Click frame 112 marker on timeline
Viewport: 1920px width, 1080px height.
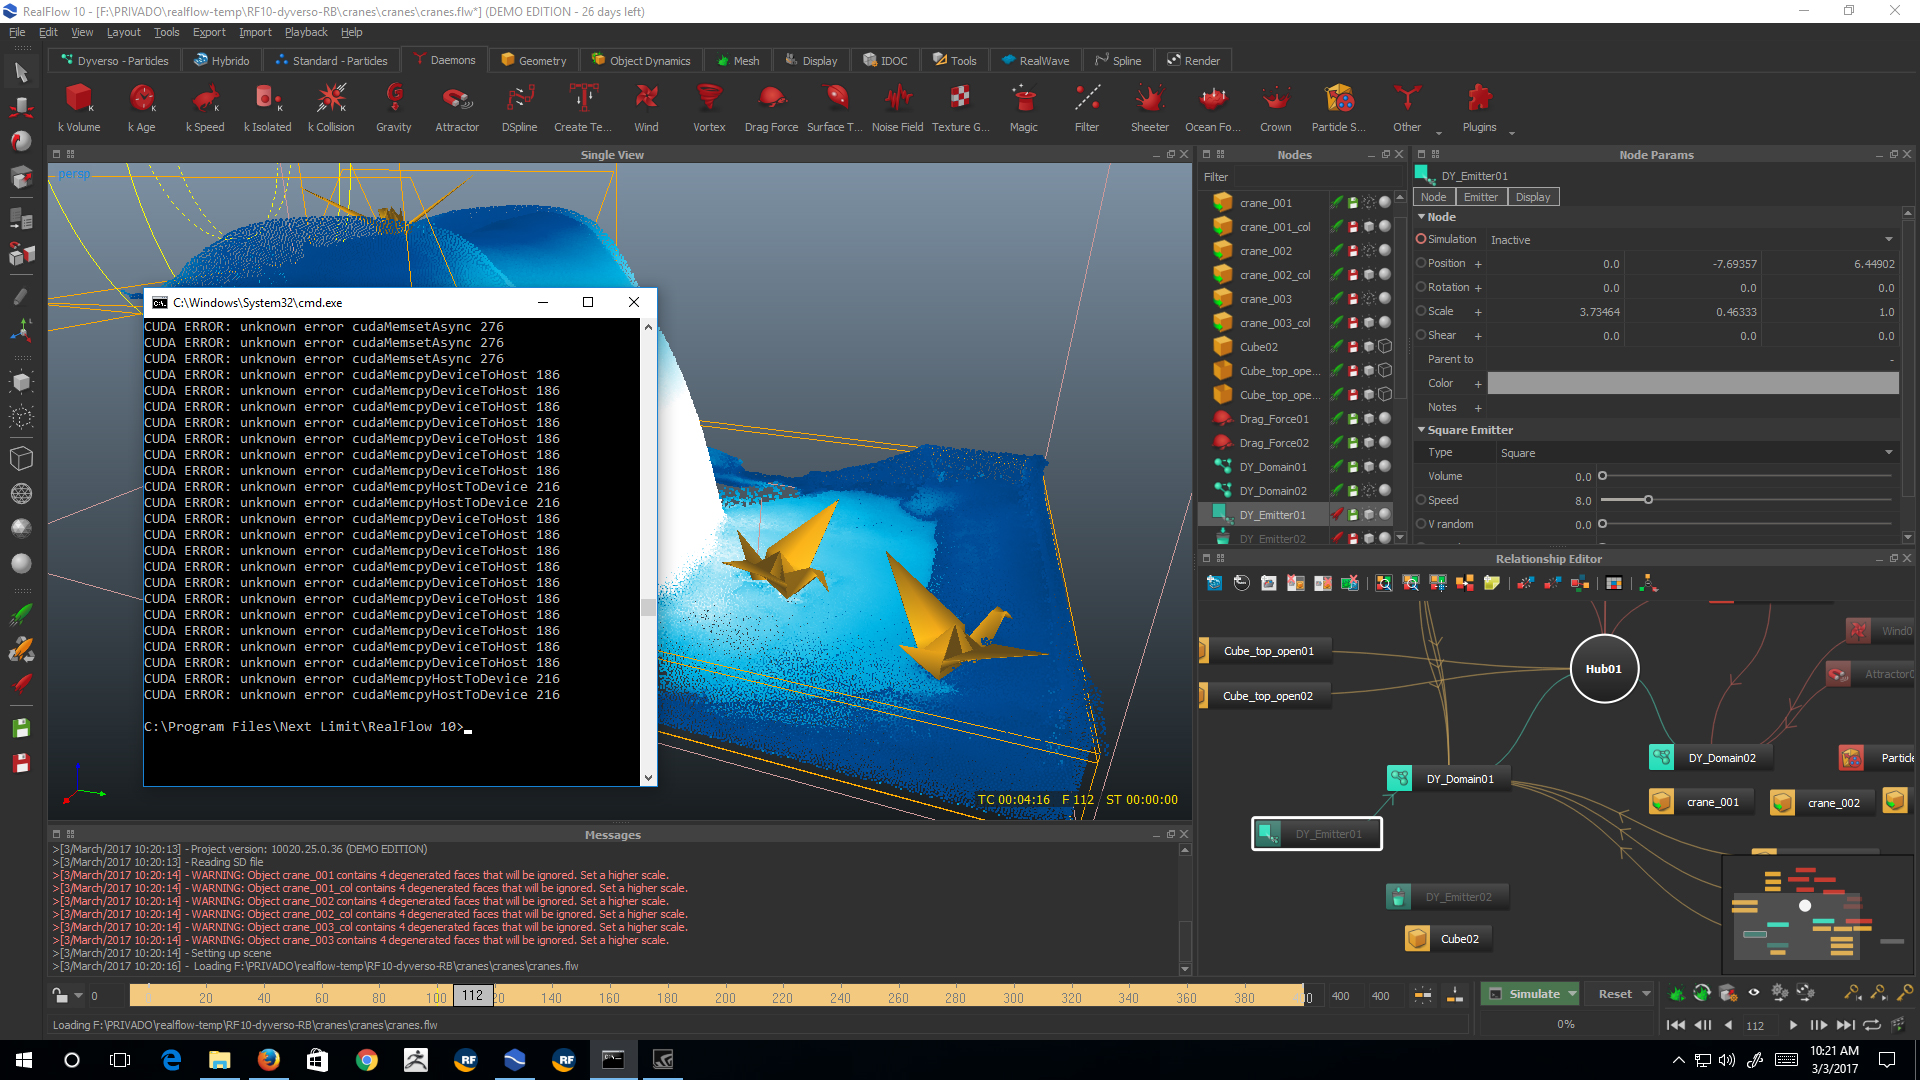click(473, 995)
